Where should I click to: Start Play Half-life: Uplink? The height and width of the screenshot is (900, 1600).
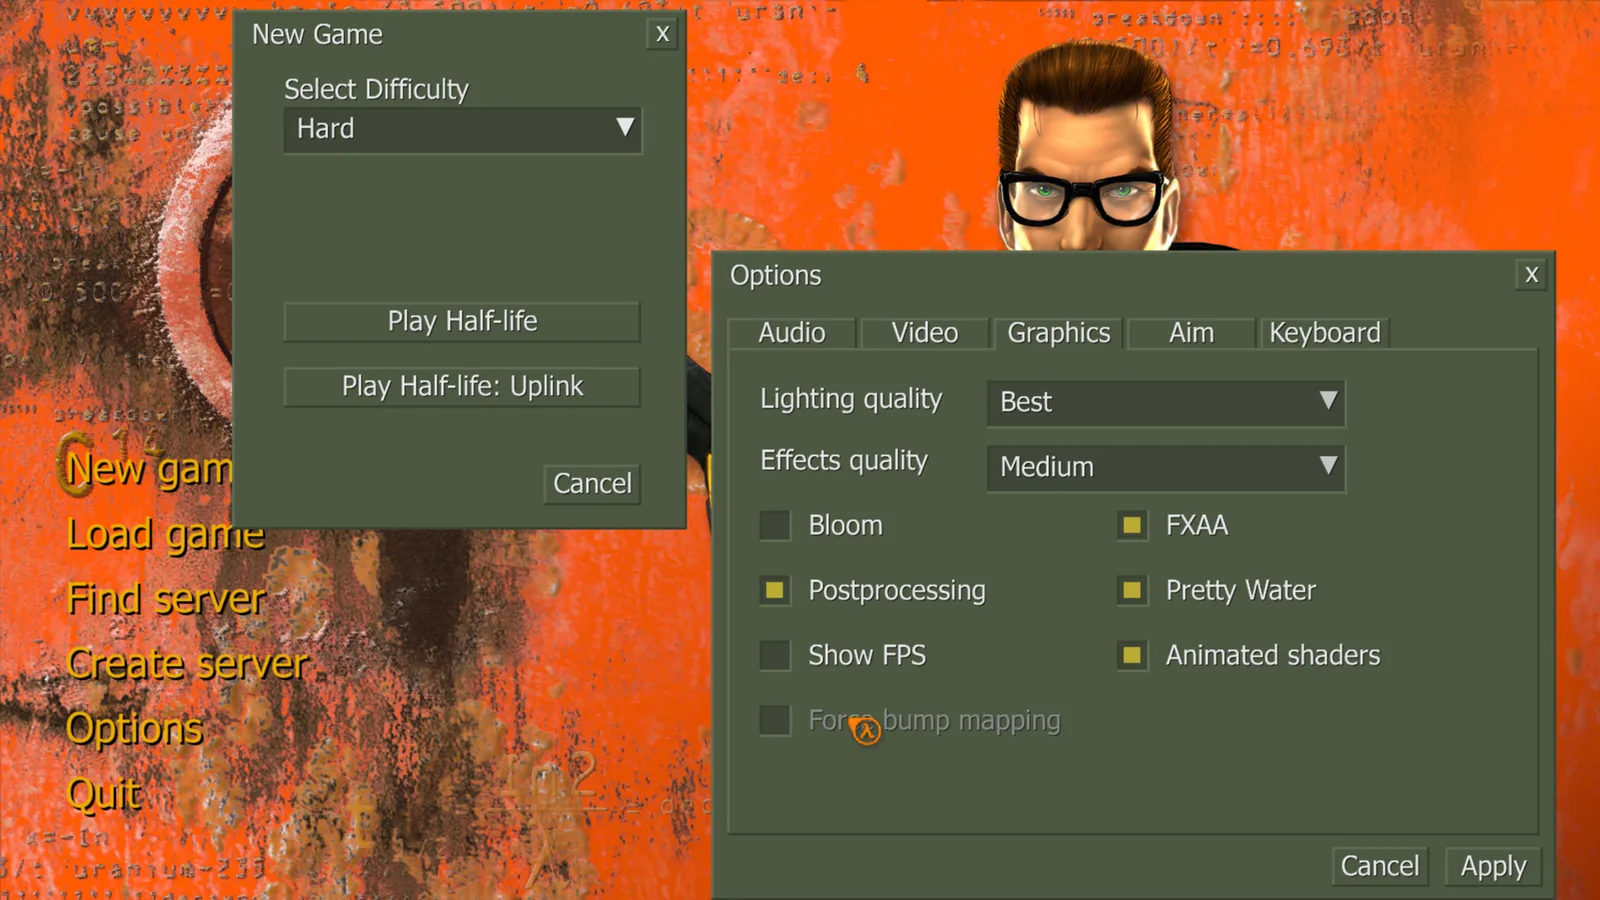[462, 387]
